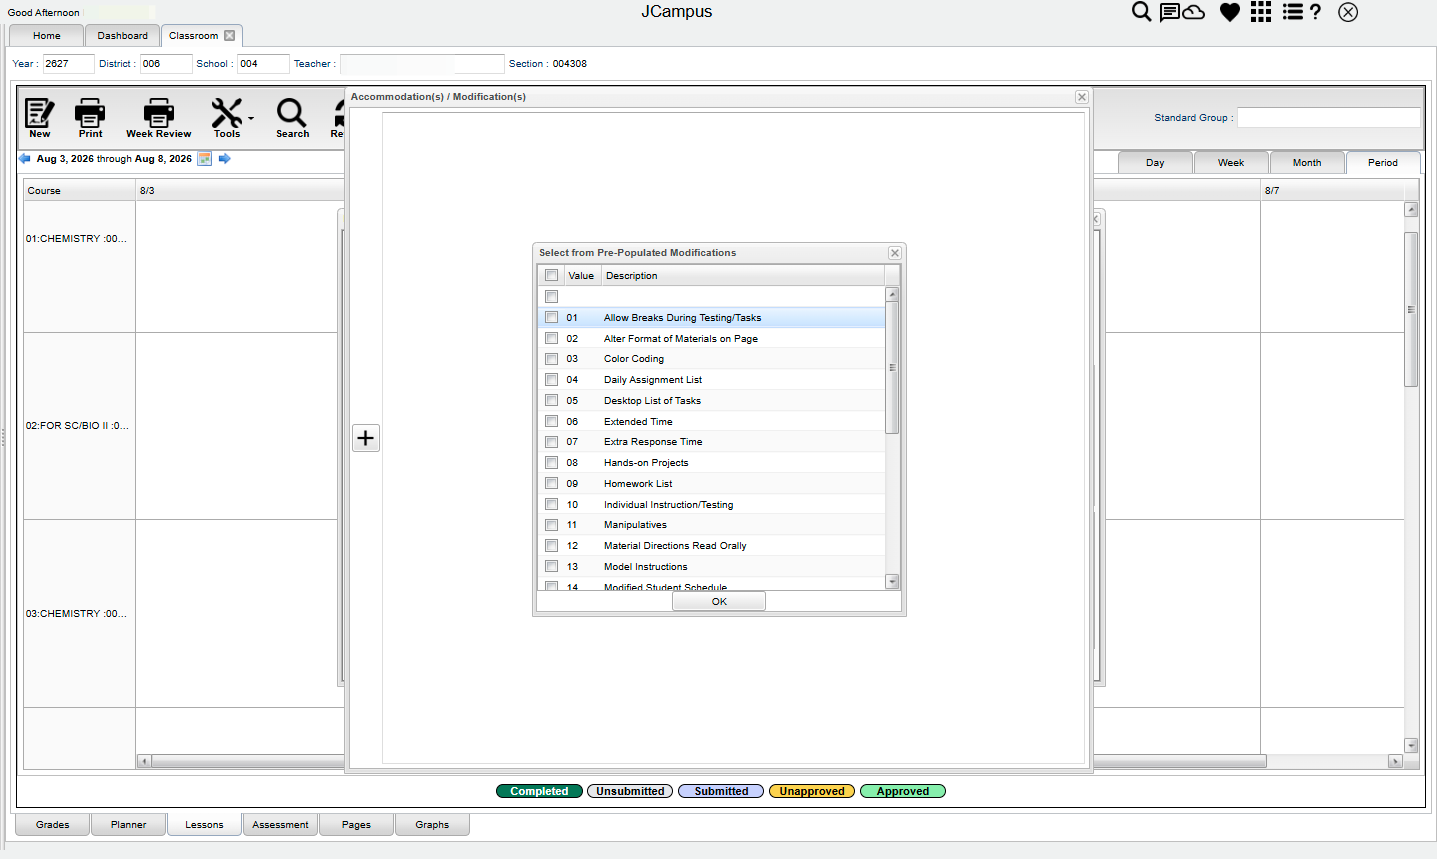Click the cloud icon in header
The width and height of the screenshot is (1438, 859).
point(1194,12)
